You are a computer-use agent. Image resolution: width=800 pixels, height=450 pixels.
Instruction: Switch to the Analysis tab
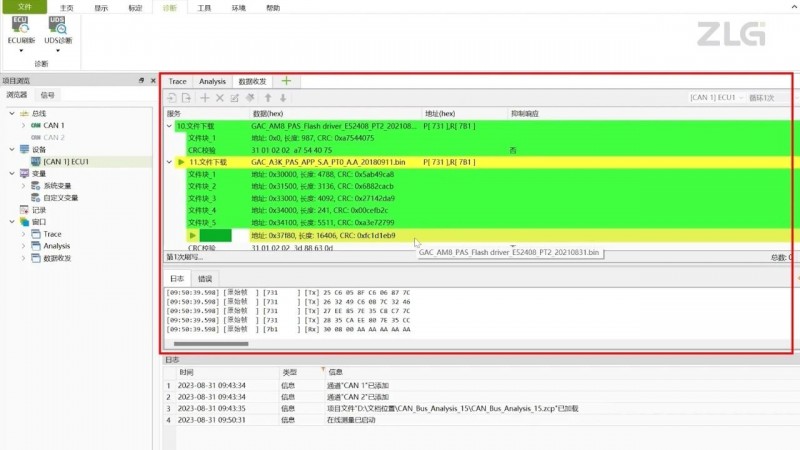point(212,81)
